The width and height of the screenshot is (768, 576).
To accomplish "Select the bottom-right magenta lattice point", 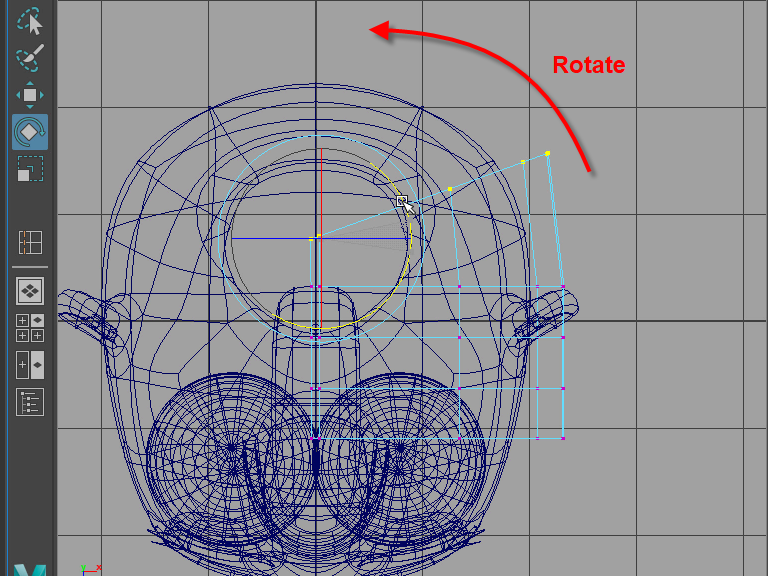I will tap(563, 438).
